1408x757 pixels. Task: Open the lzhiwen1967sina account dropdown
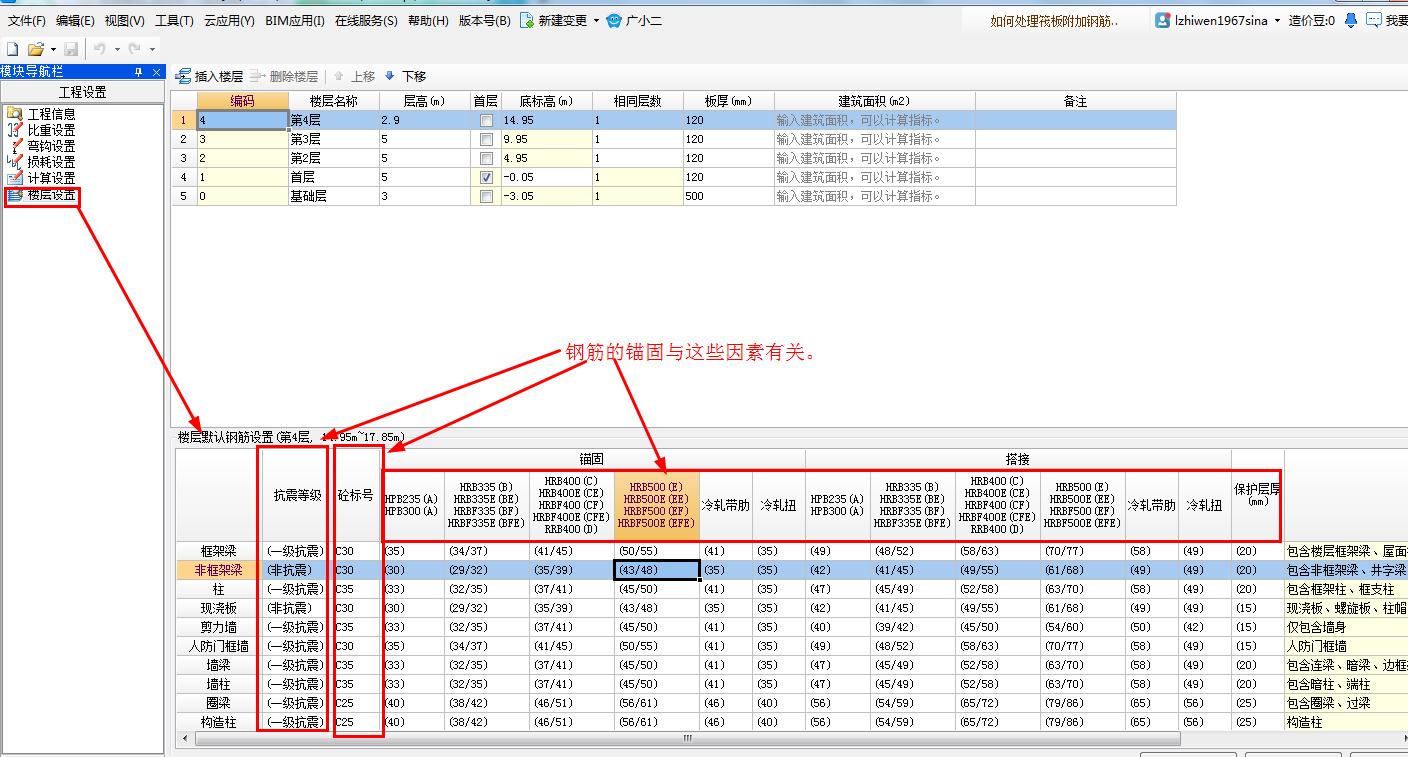tap(1277, 20)
